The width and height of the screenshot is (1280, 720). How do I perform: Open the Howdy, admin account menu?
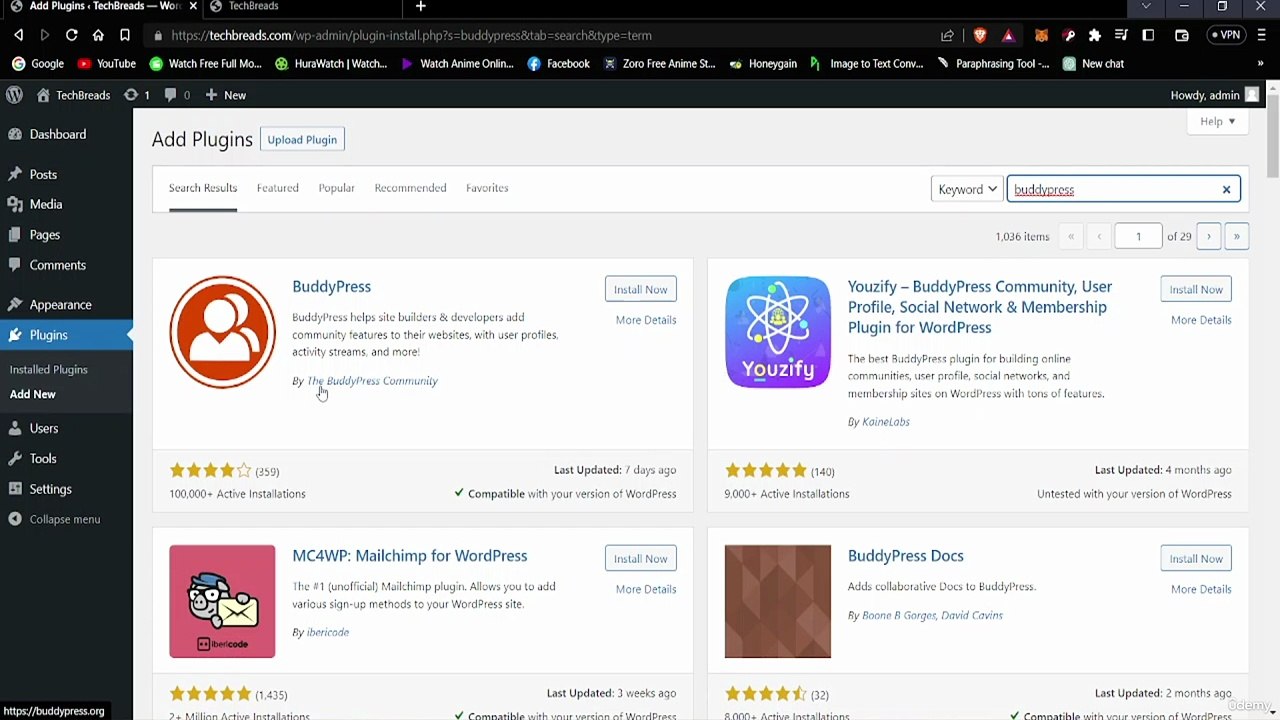coord(1214,95)
